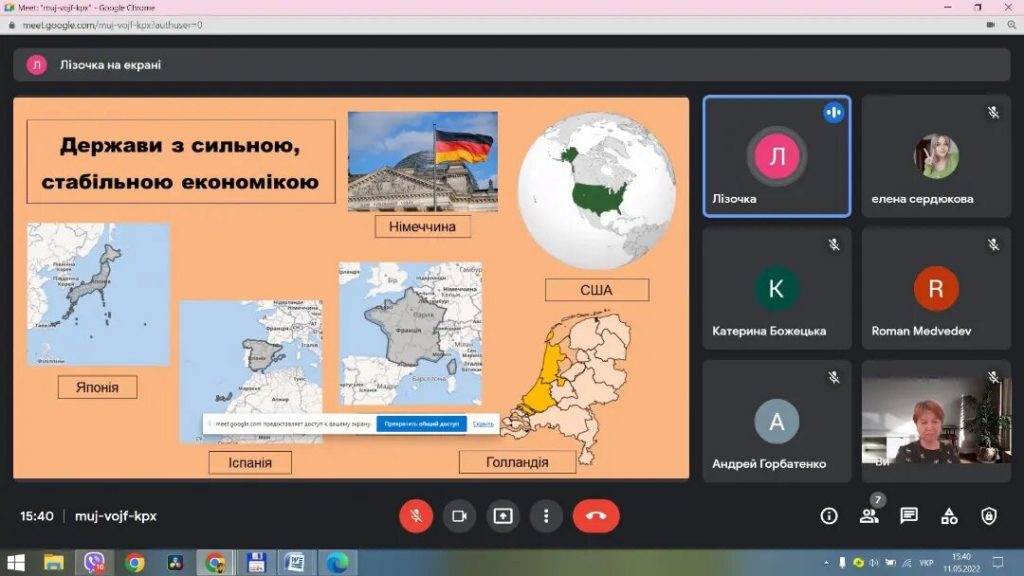The width and height of the screenshot is (1024, 576).
Task: Click "Прекратить общий доступ" stop sharing button
Action: tap(421, 424)
